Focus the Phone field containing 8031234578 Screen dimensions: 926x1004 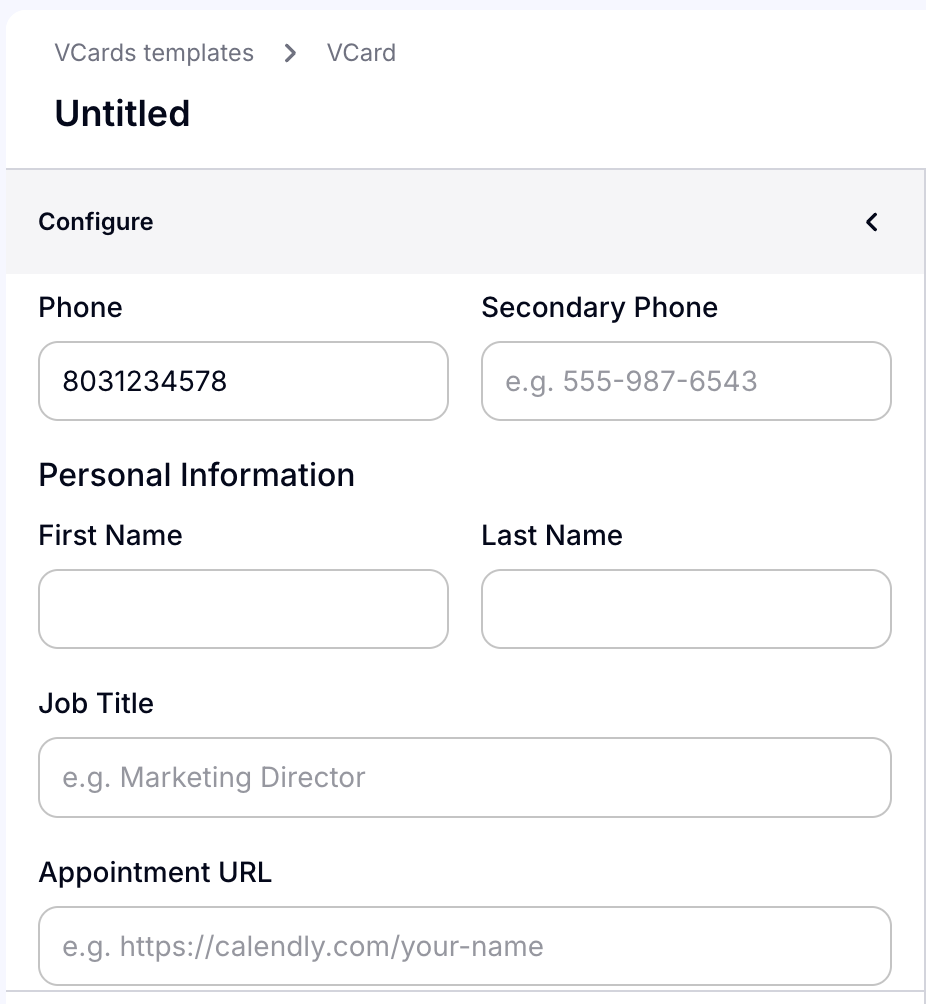coord(243,381)
